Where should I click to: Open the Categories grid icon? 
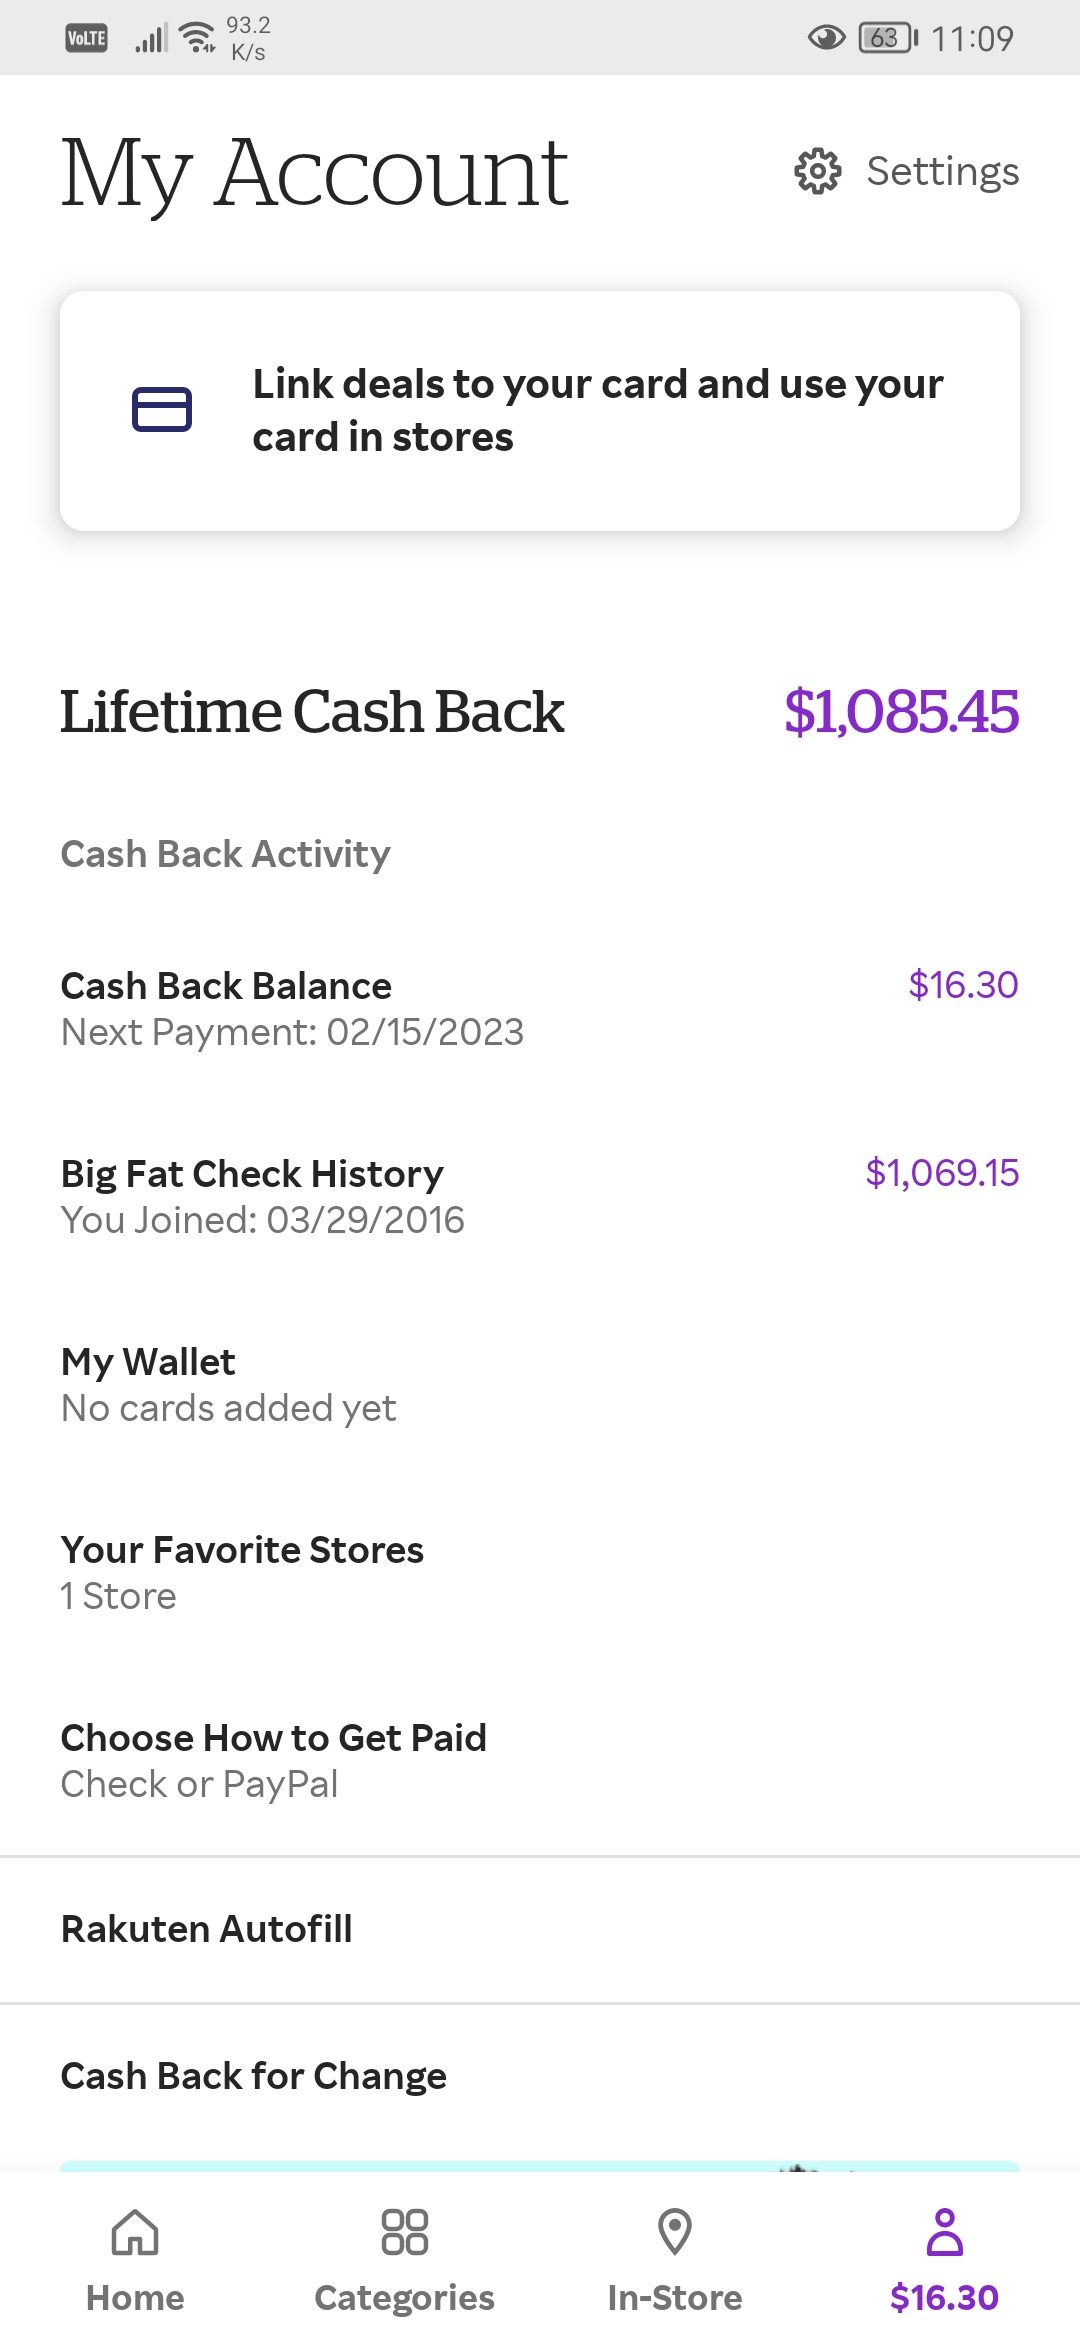(x=405, y=2232)
